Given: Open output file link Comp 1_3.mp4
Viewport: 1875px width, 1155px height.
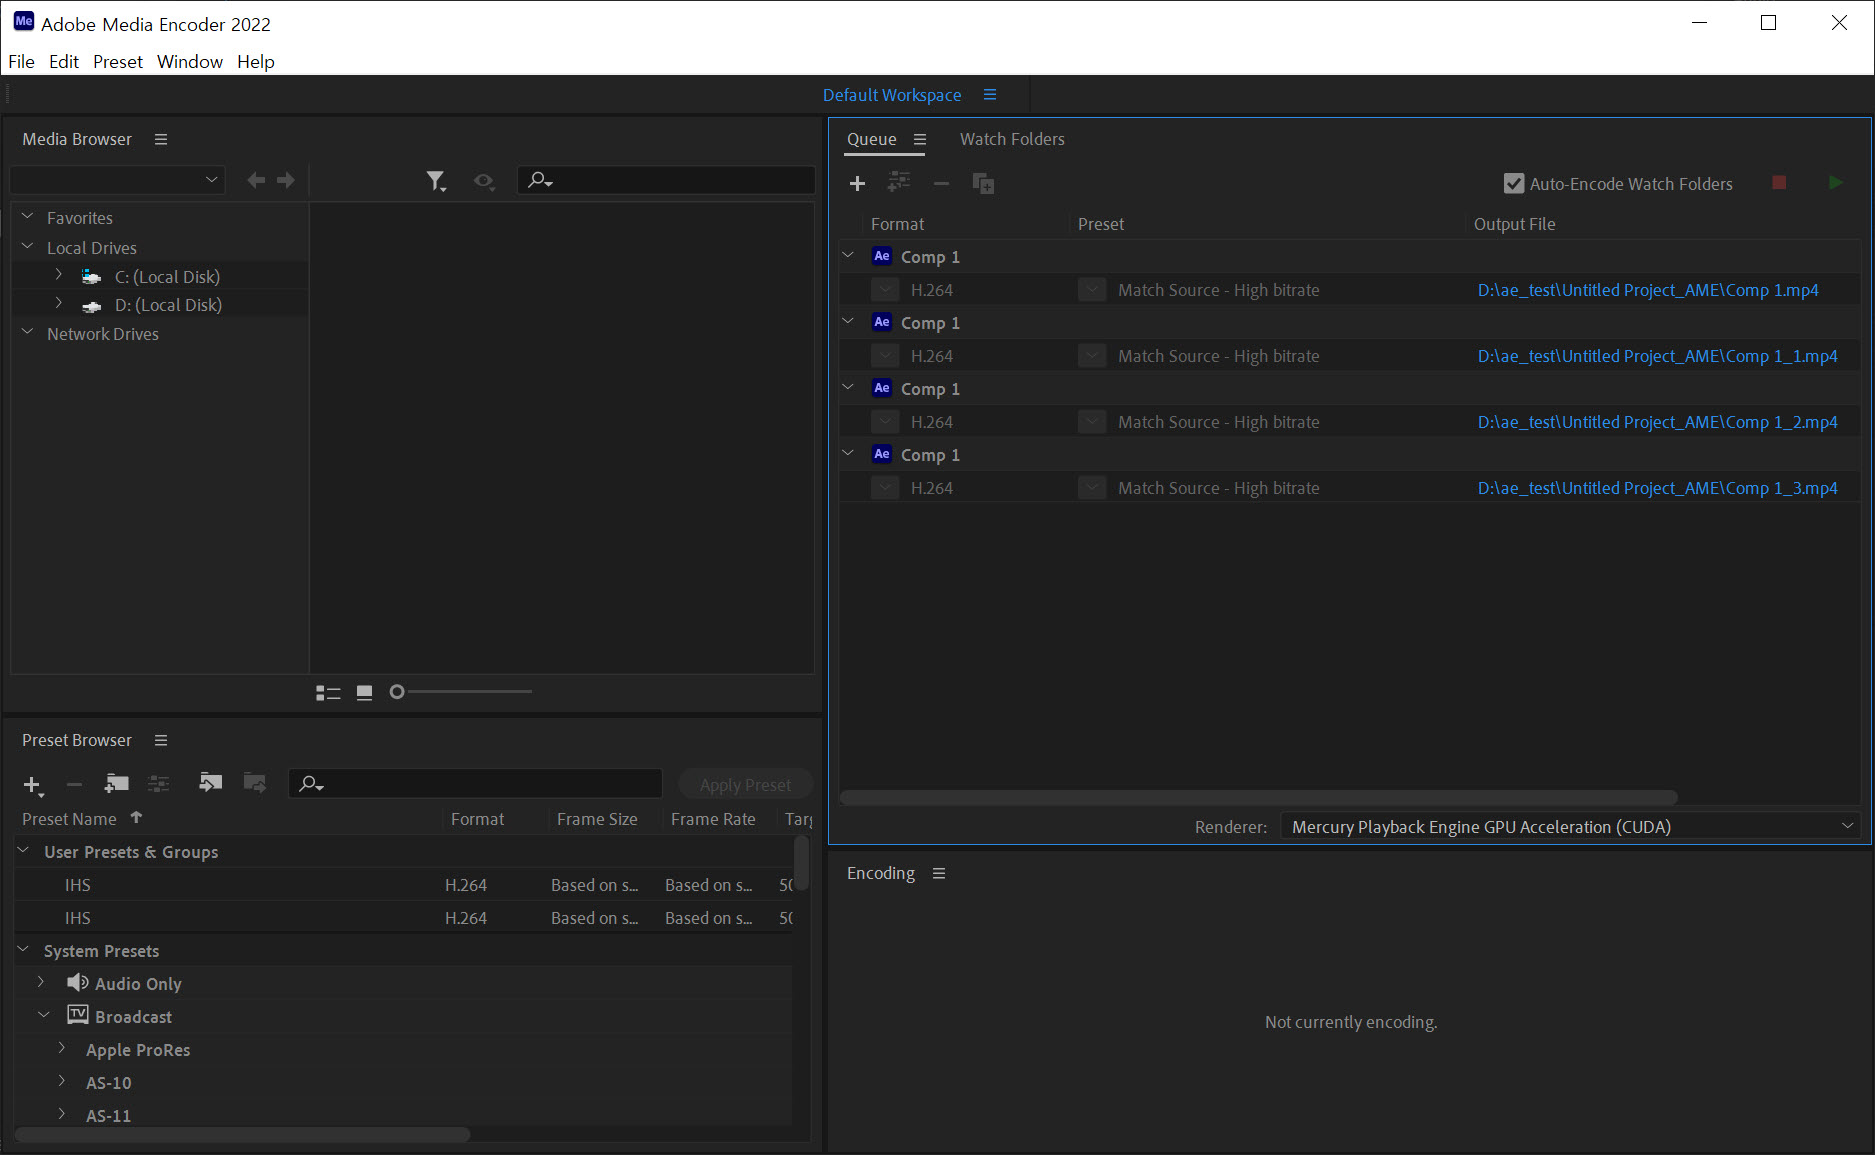Looking at the screenshot, I should (x=1657, y=488).
